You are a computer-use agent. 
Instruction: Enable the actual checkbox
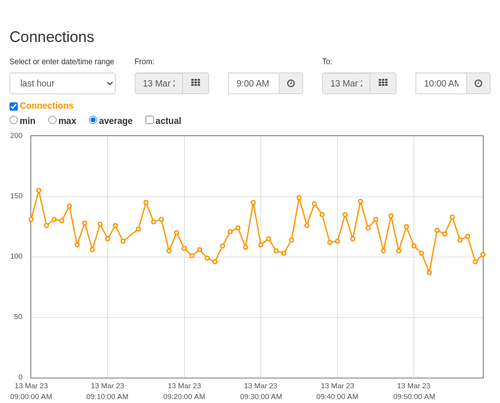pos(150,120)
